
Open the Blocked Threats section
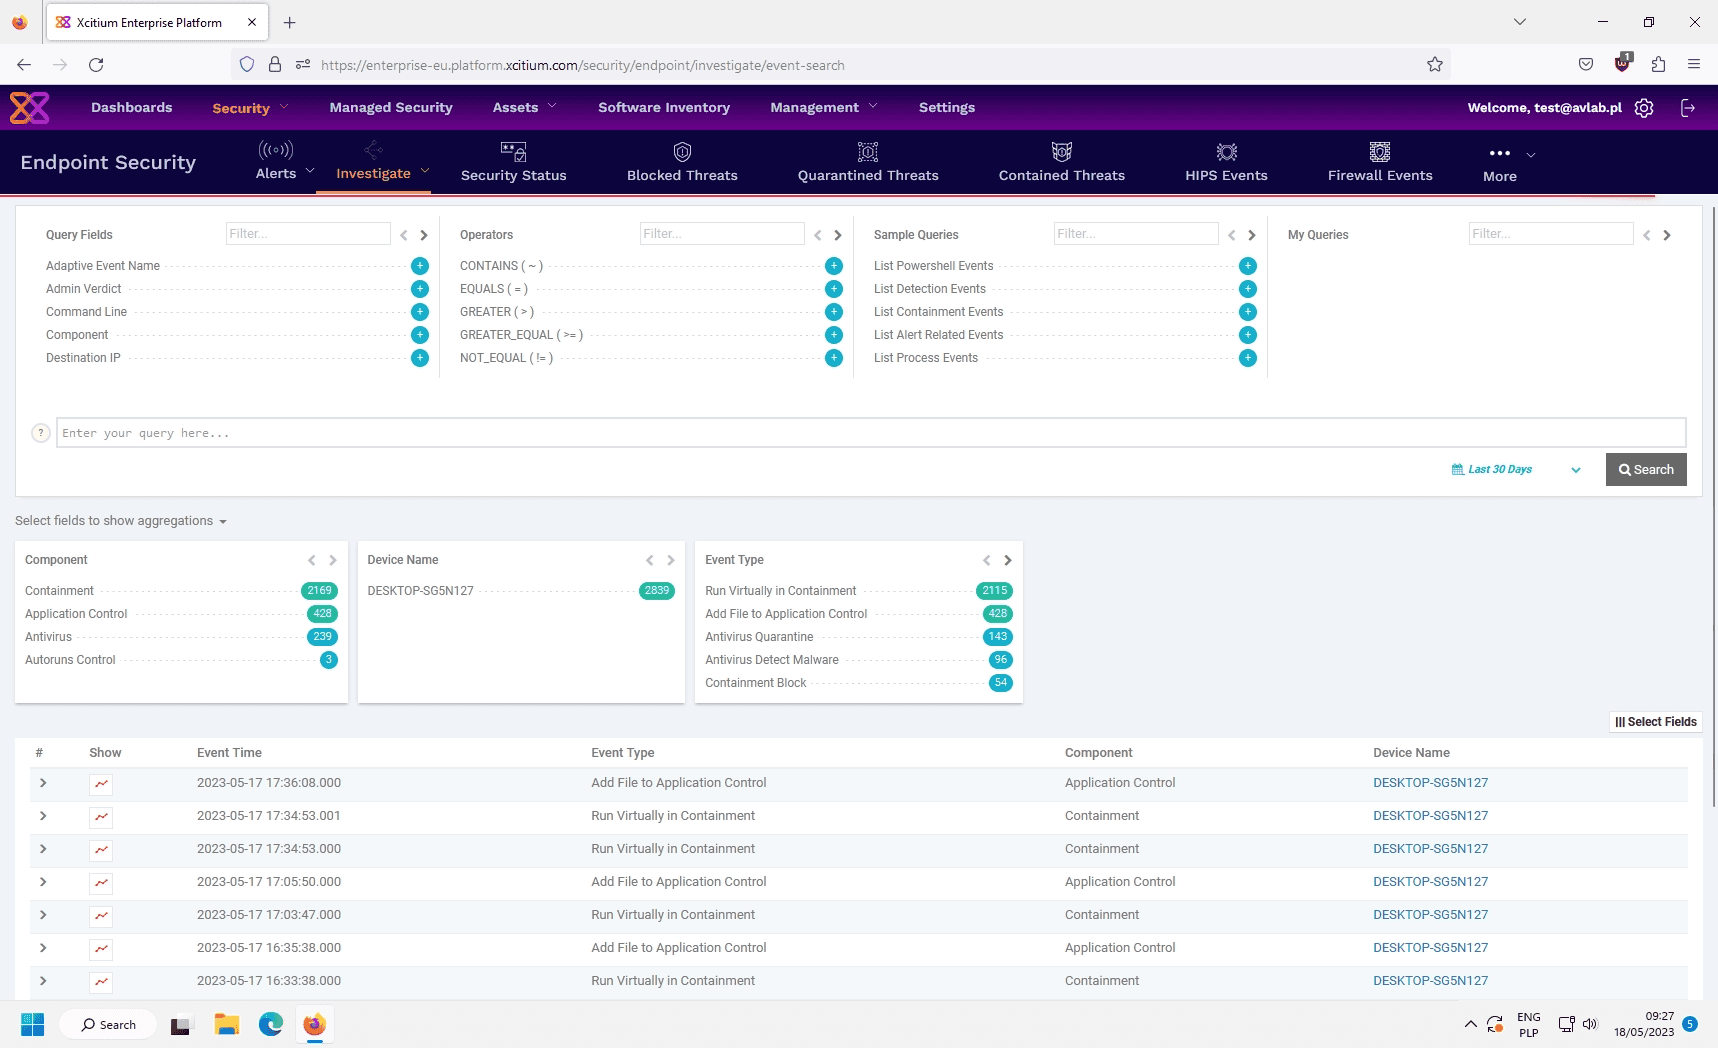coord(681,162)
